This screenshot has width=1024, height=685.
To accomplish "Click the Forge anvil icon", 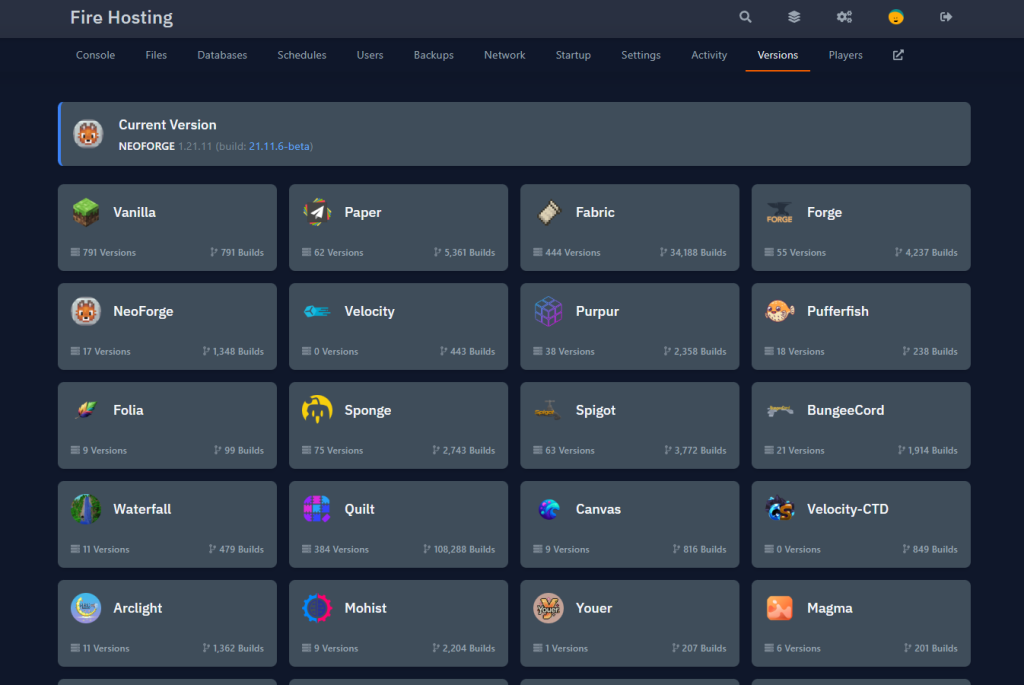I will [778, 212].
